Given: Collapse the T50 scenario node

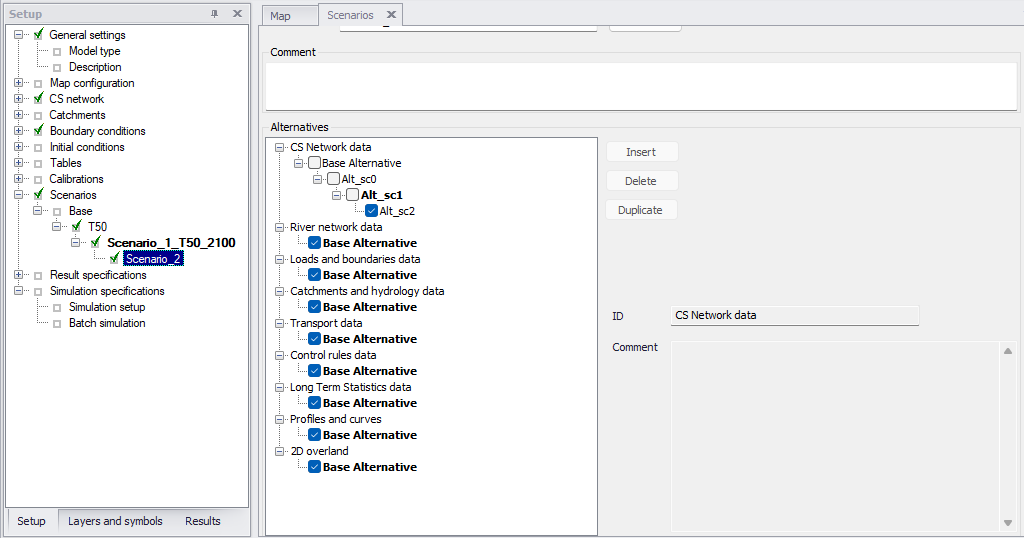Looking at the screenshot, I should pyautogui.click(x=57, y=227).
